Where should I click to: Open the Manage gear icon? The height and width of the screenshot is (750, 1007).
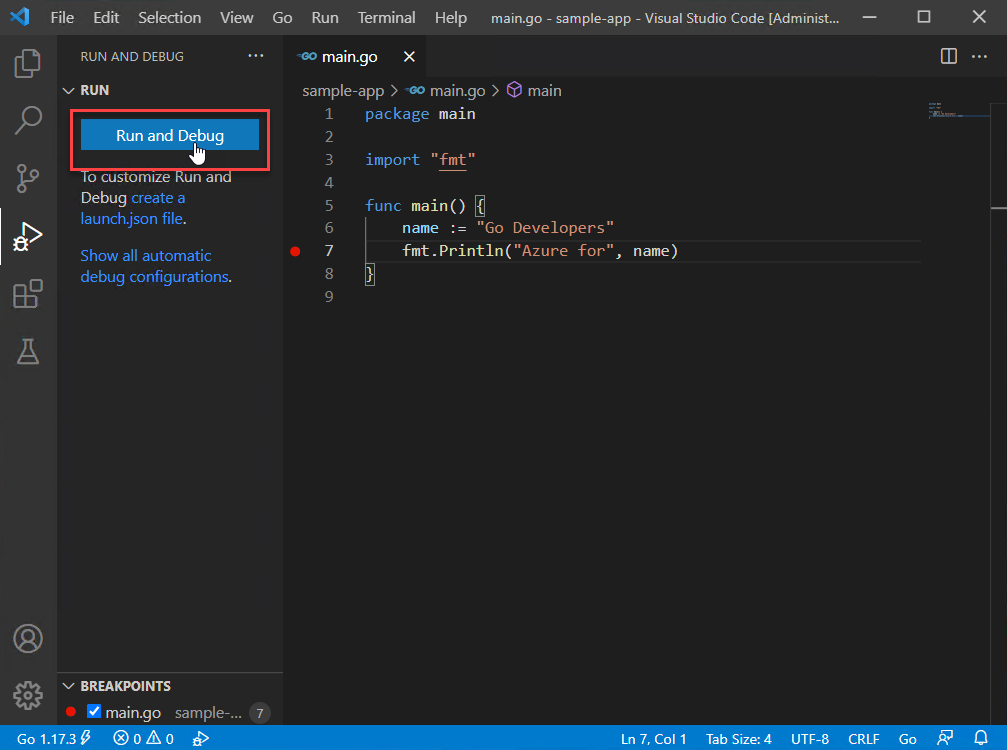coord(28,694)
